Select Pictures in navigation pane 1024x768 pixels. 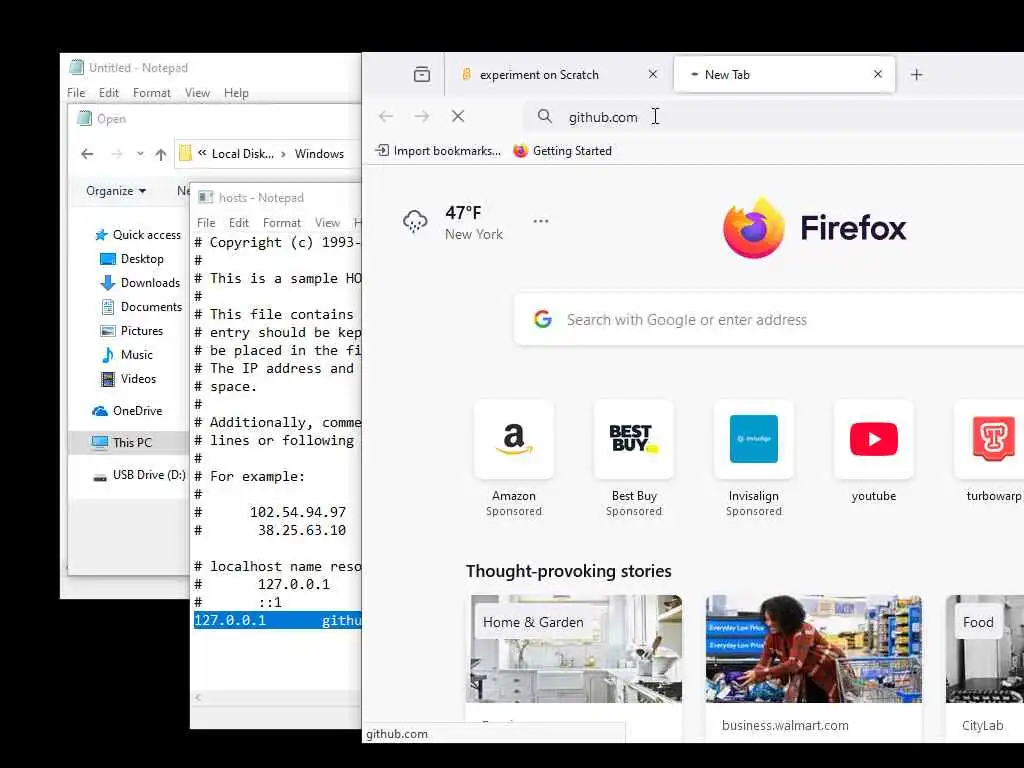(x=131, y=330)
